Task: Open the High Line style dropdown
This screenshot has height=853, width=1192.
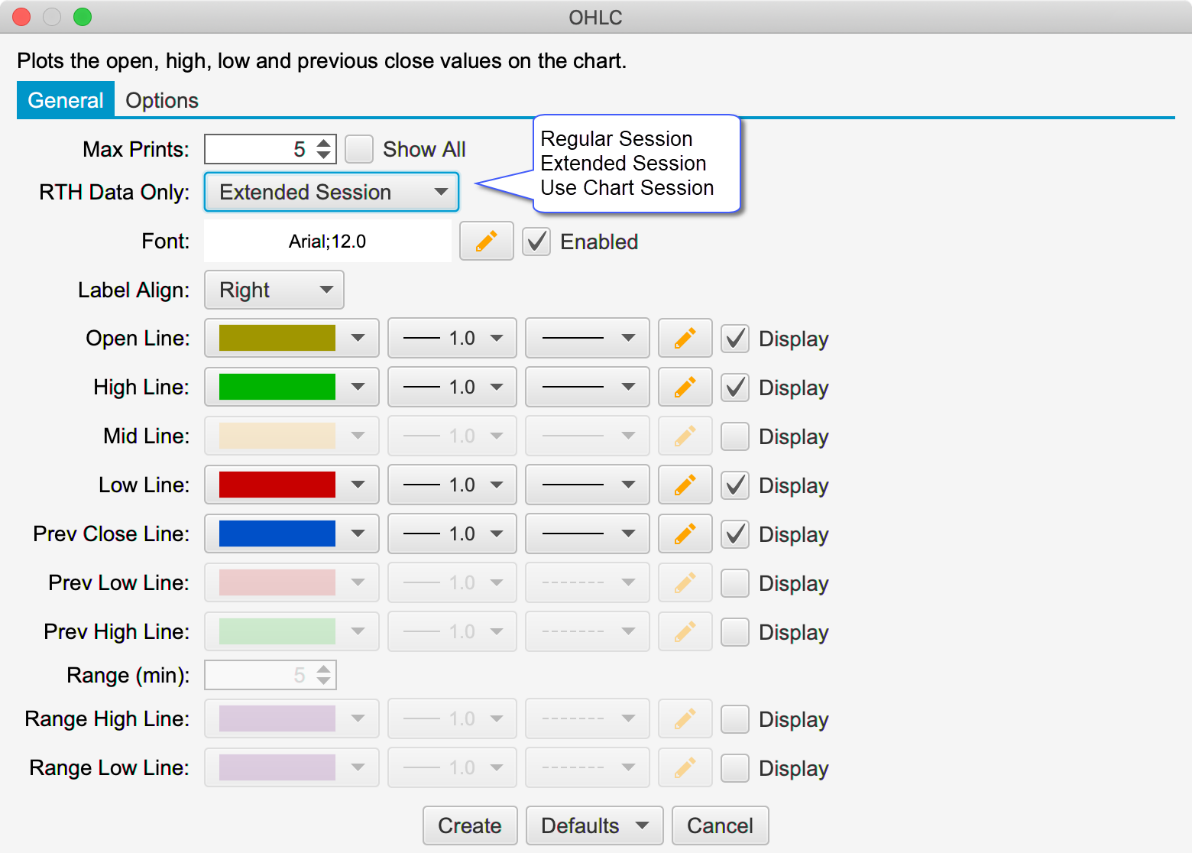Action: (587, 388)
